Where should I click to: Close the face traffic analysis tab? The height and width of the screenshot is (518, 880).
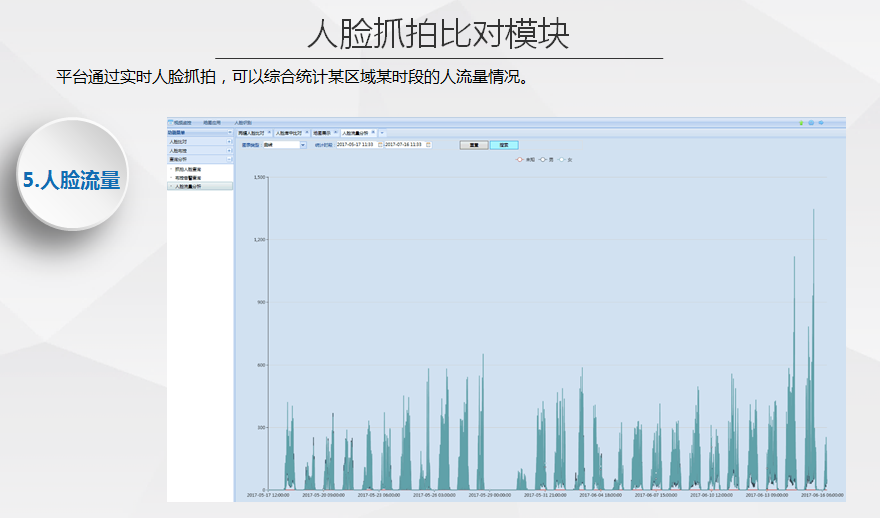[x=373, y=132]
